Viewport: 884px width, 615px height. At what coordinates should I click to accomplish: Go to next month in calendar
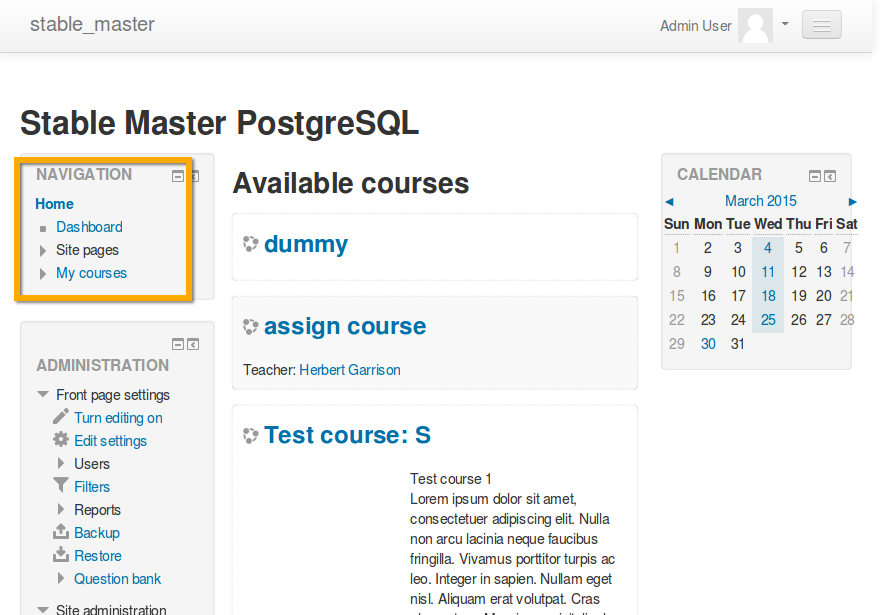(x=852, y=202)
